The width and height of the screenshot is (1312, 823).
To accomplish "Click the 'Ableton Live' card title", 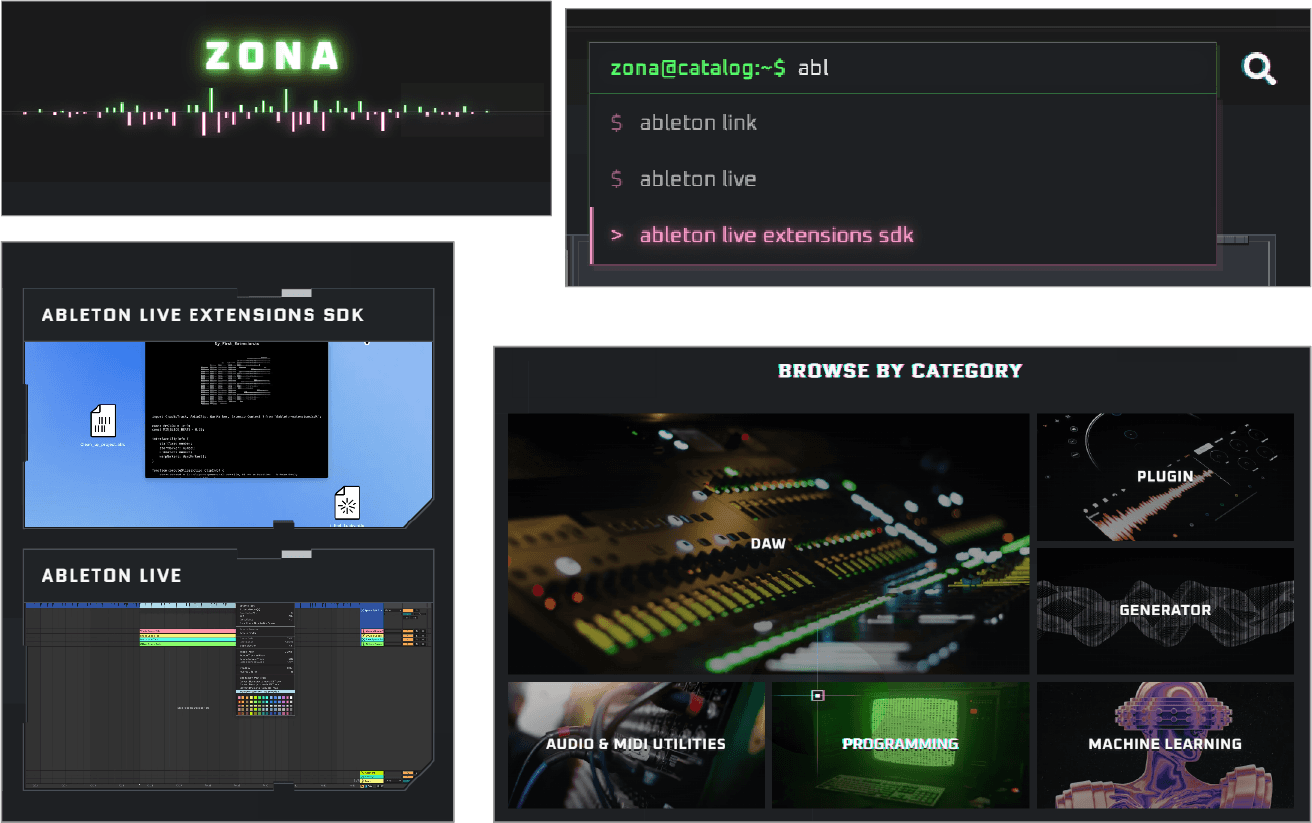I will click(x=112, y=576).
